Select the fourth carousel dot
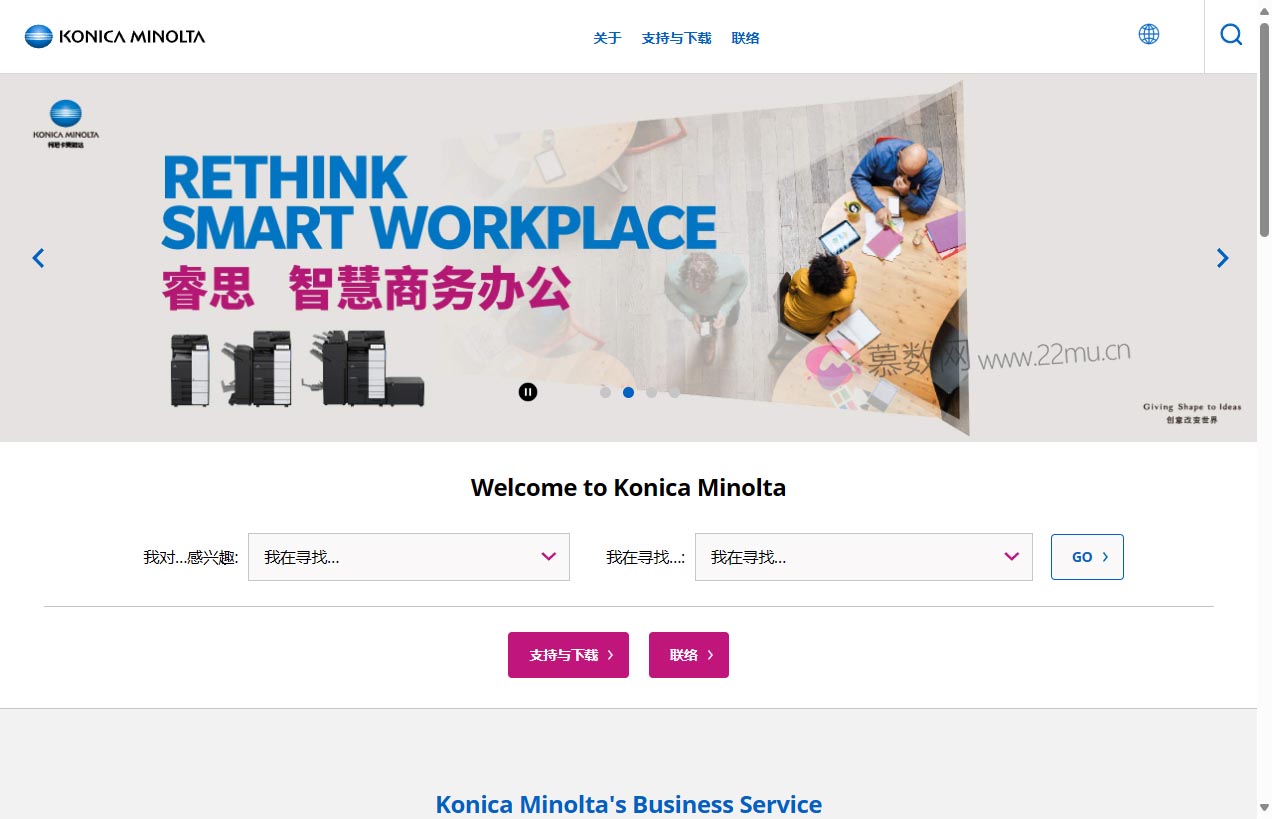 coord(674,392)
